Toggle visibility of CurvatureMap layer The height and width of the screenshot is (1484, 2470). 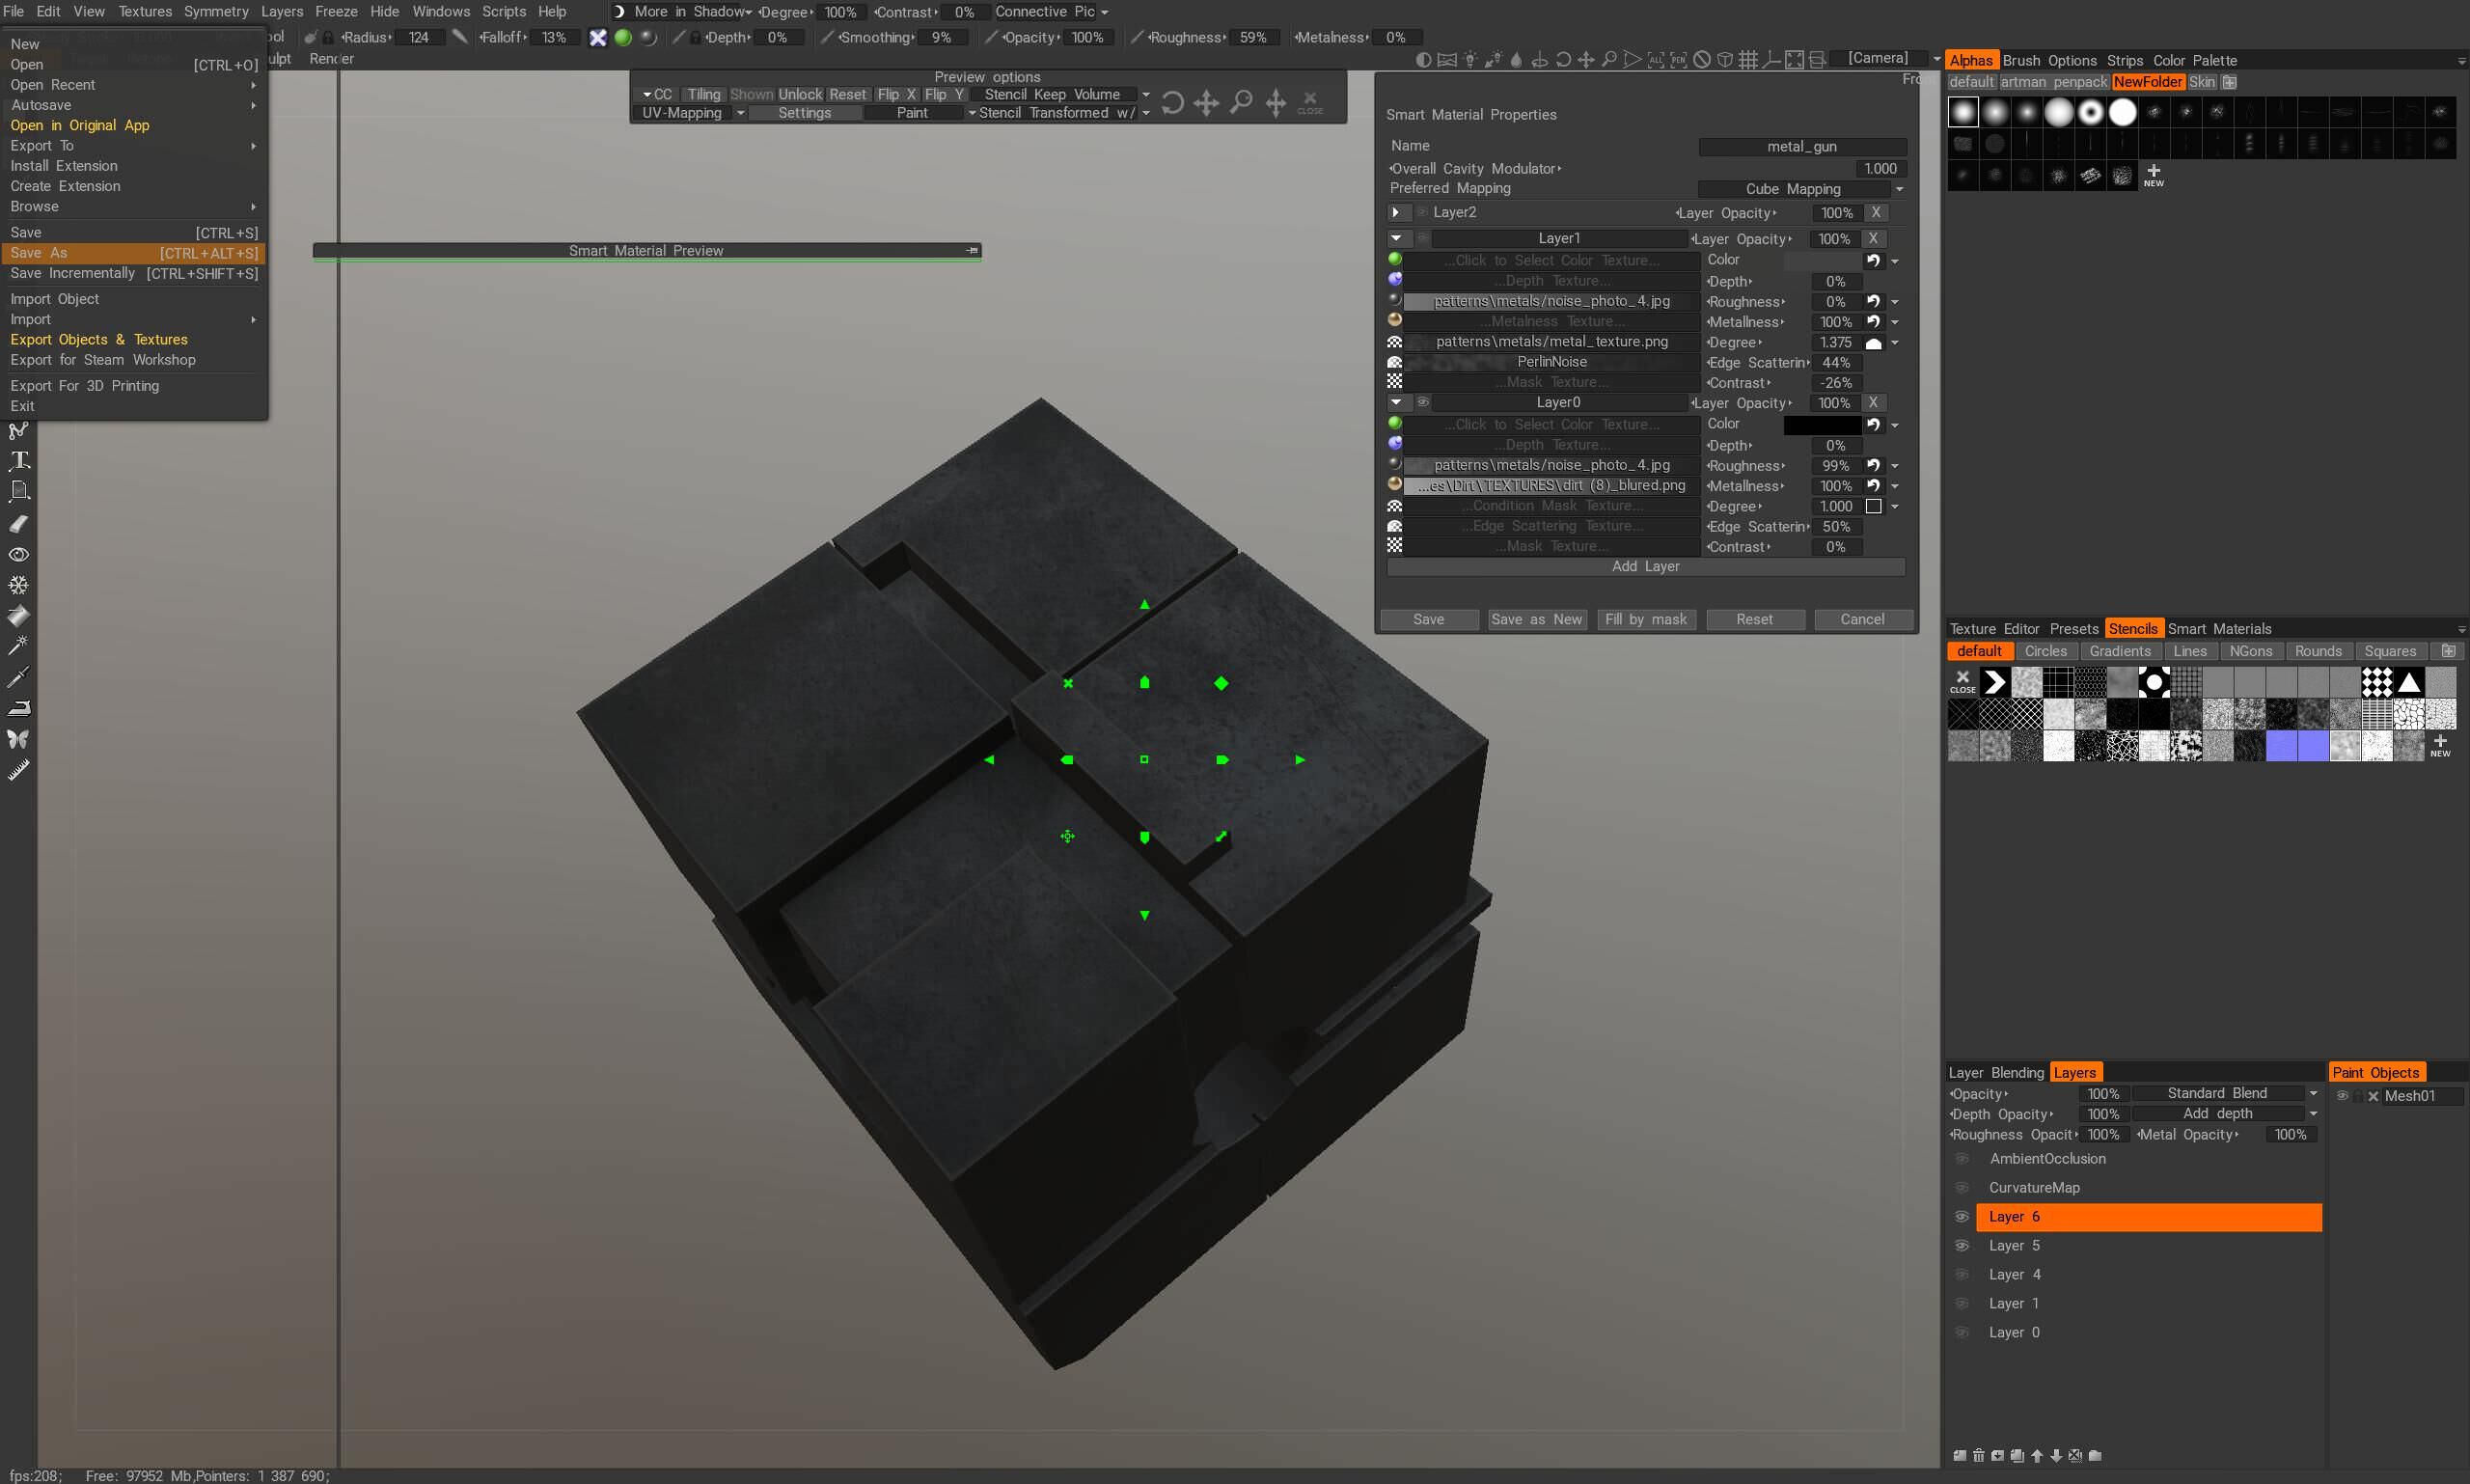[1962, 1188]
